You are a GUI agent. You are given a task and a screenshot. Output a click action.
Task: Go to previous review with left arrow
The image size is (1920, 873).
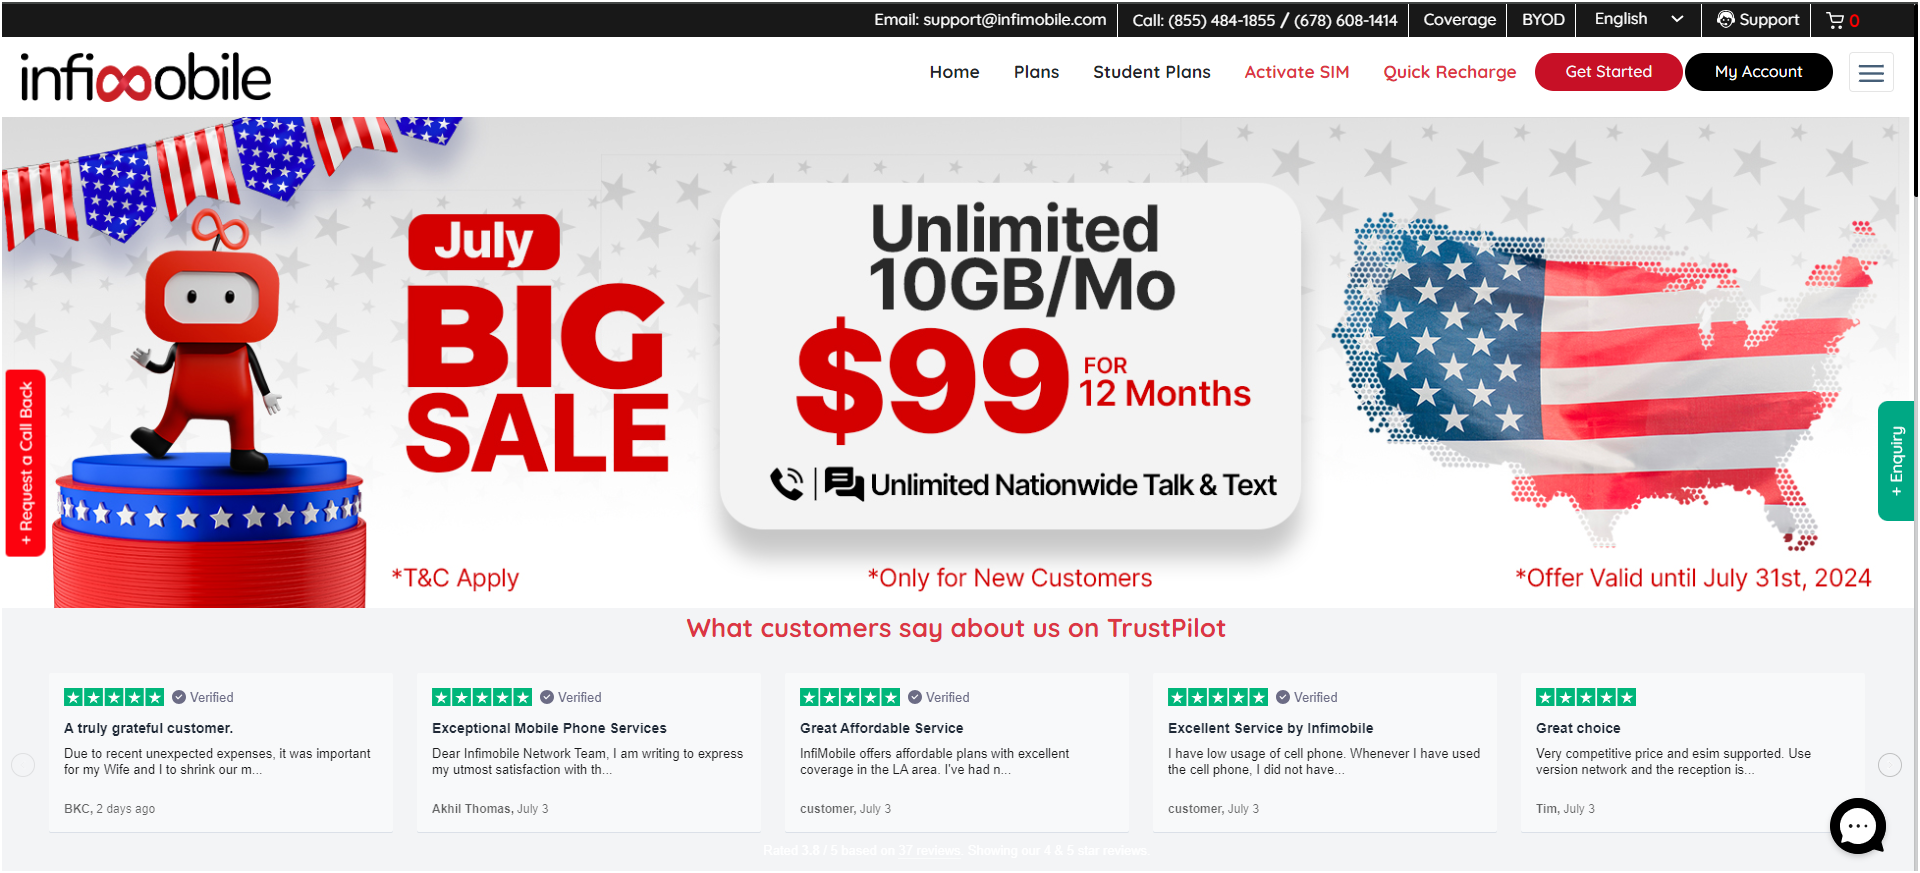pyautogui.click(x=23, y=765)
